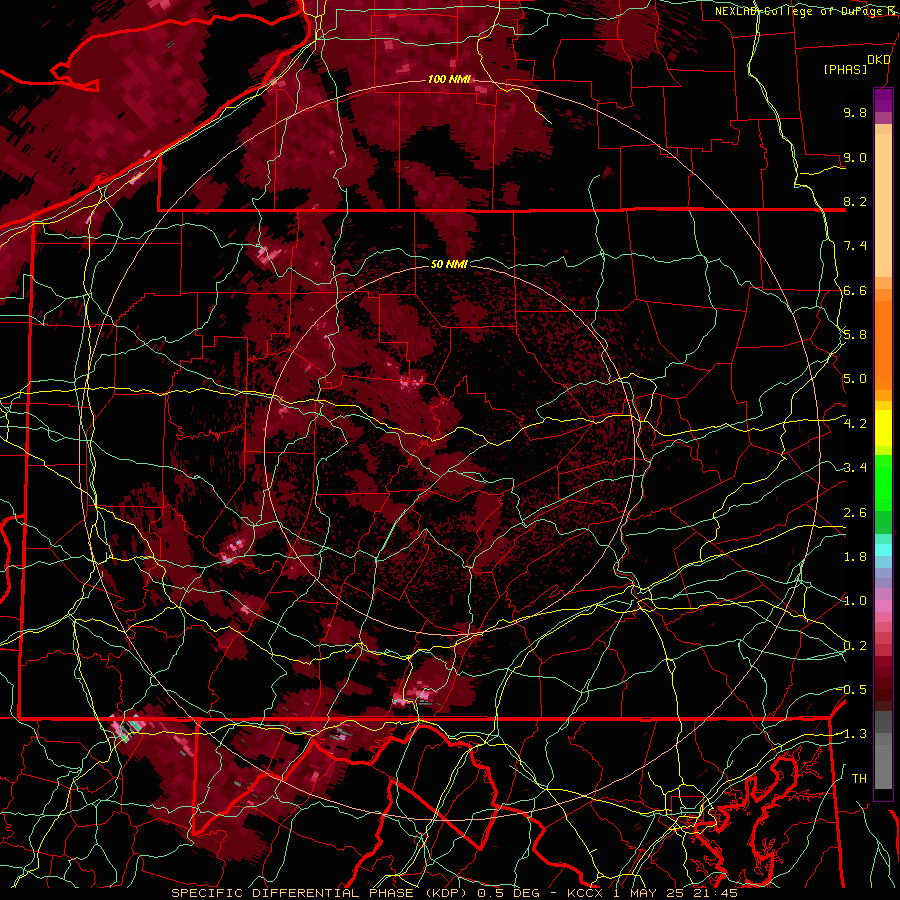Select the 3.4 value on the color scale
The height and width of the screenshot is (900, 900).
(x=855, y=468)
